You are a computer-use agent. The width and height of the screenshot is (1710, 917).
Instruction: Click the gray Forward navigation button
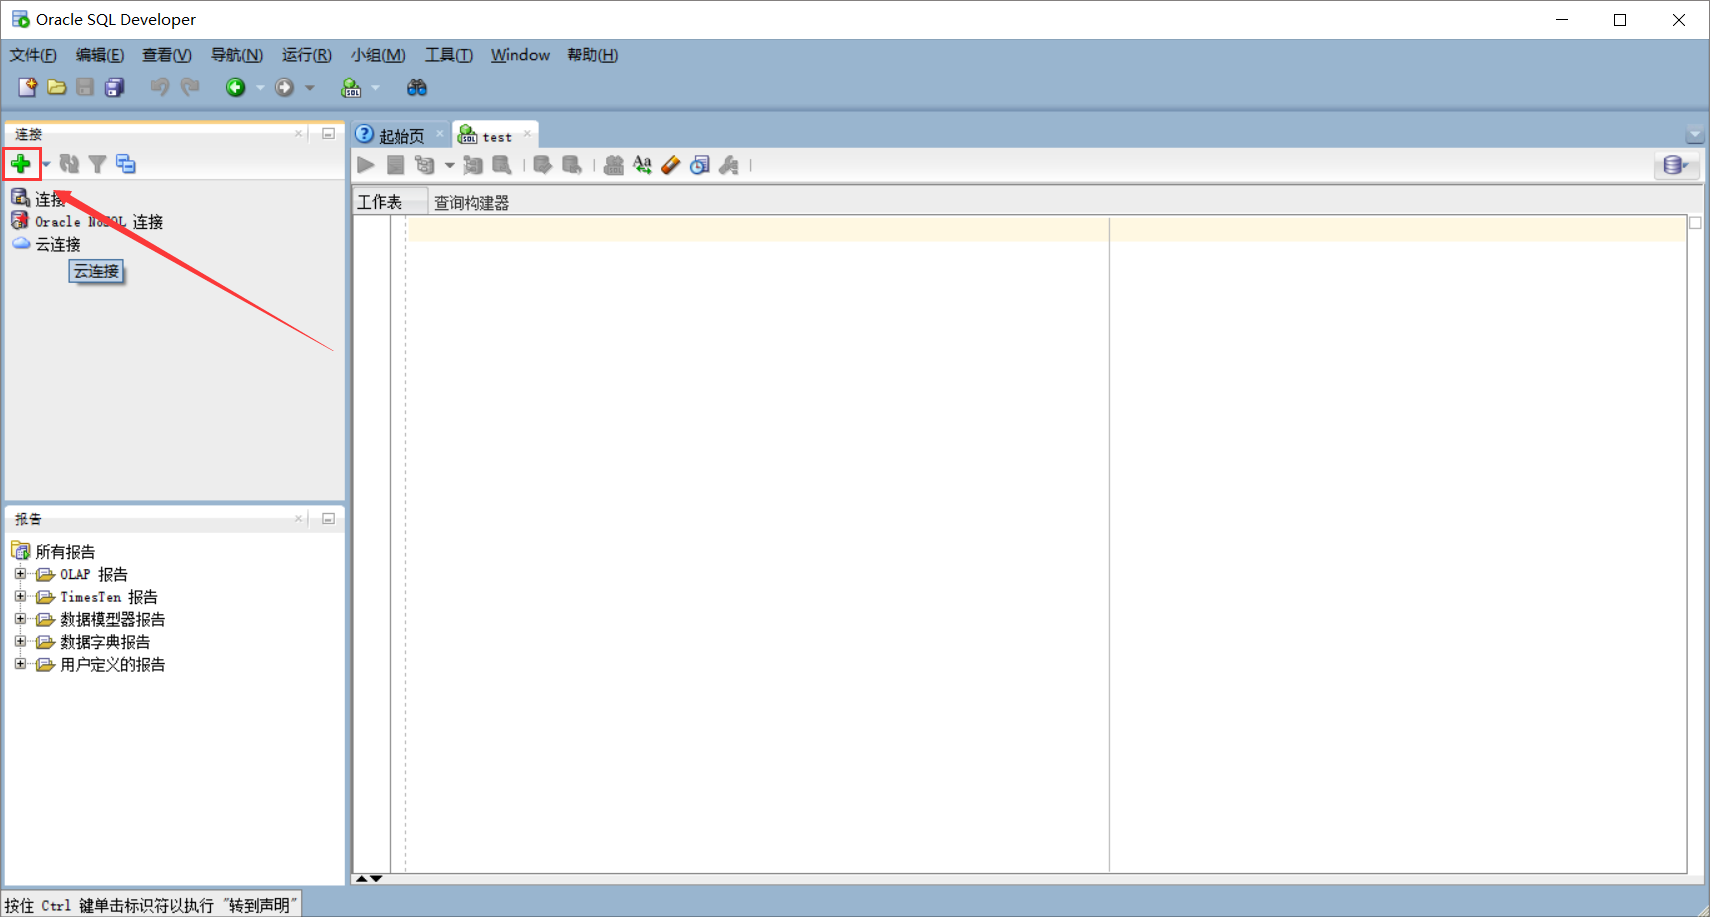coord(285,87)
